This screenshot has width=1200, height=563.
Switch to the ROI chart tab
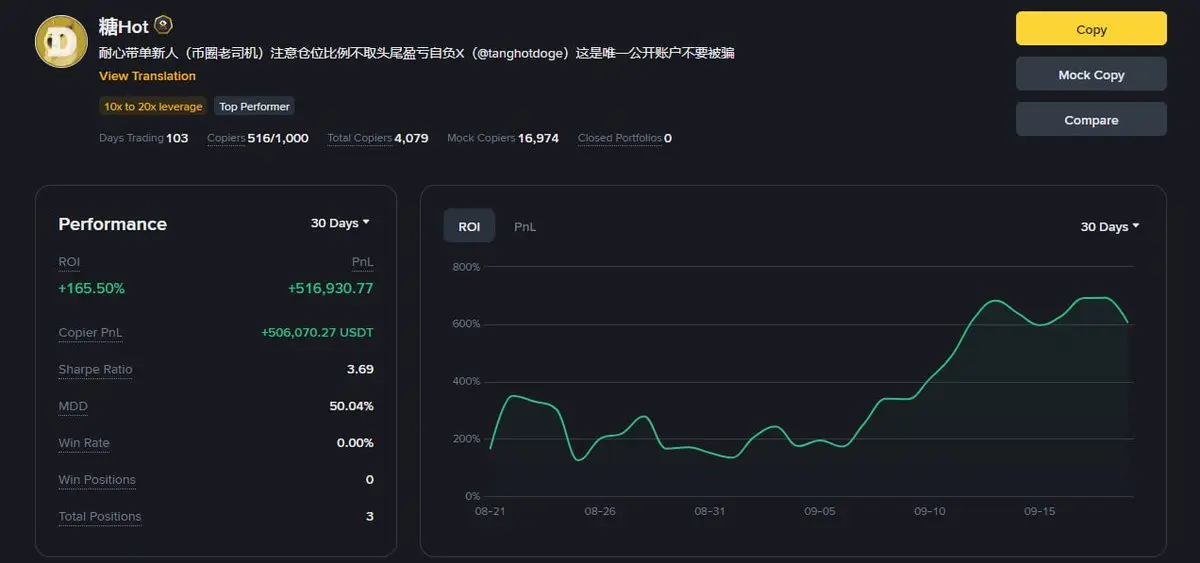[469, 227]
